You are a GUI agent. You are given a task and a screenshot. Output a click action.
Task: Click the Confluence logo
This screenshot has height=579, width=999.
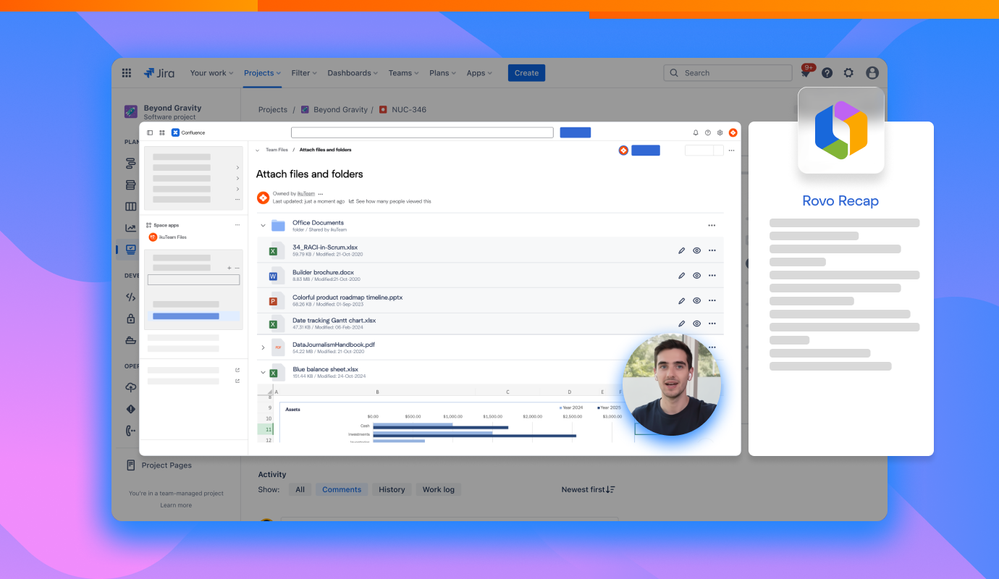(189, 132)
